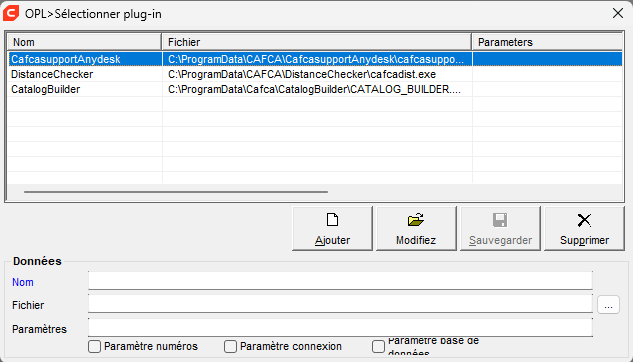Select the CatalogBuilder plug-in row
The height and width of the screenshot is (362, 633).
(x=315, y=89)
